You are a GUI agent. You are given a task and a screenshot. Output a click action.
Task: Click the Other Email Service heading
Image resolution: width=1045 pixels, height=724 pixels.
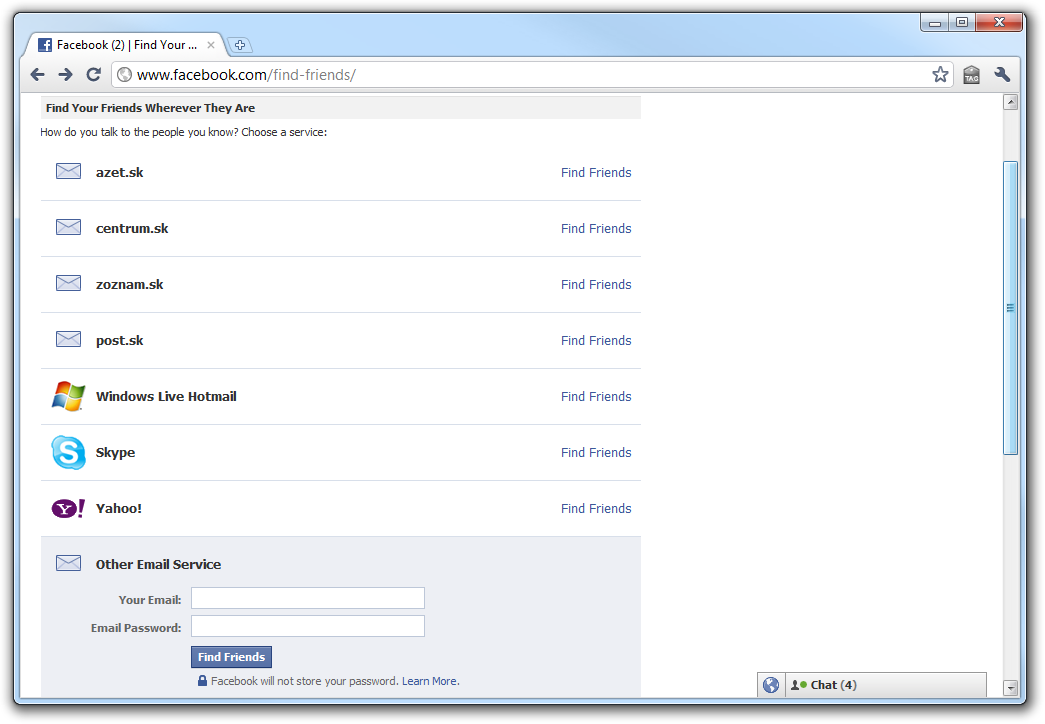pos(158,564)
